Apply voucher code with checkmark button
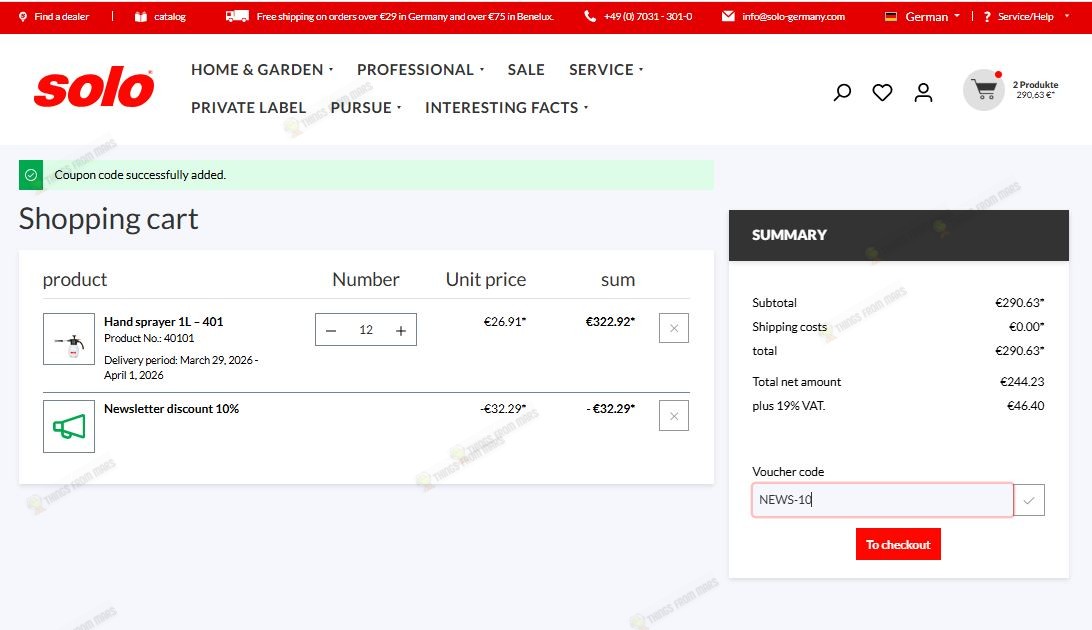The height and width of the screenshot is (630, 1092). (x=1029, y=500)
